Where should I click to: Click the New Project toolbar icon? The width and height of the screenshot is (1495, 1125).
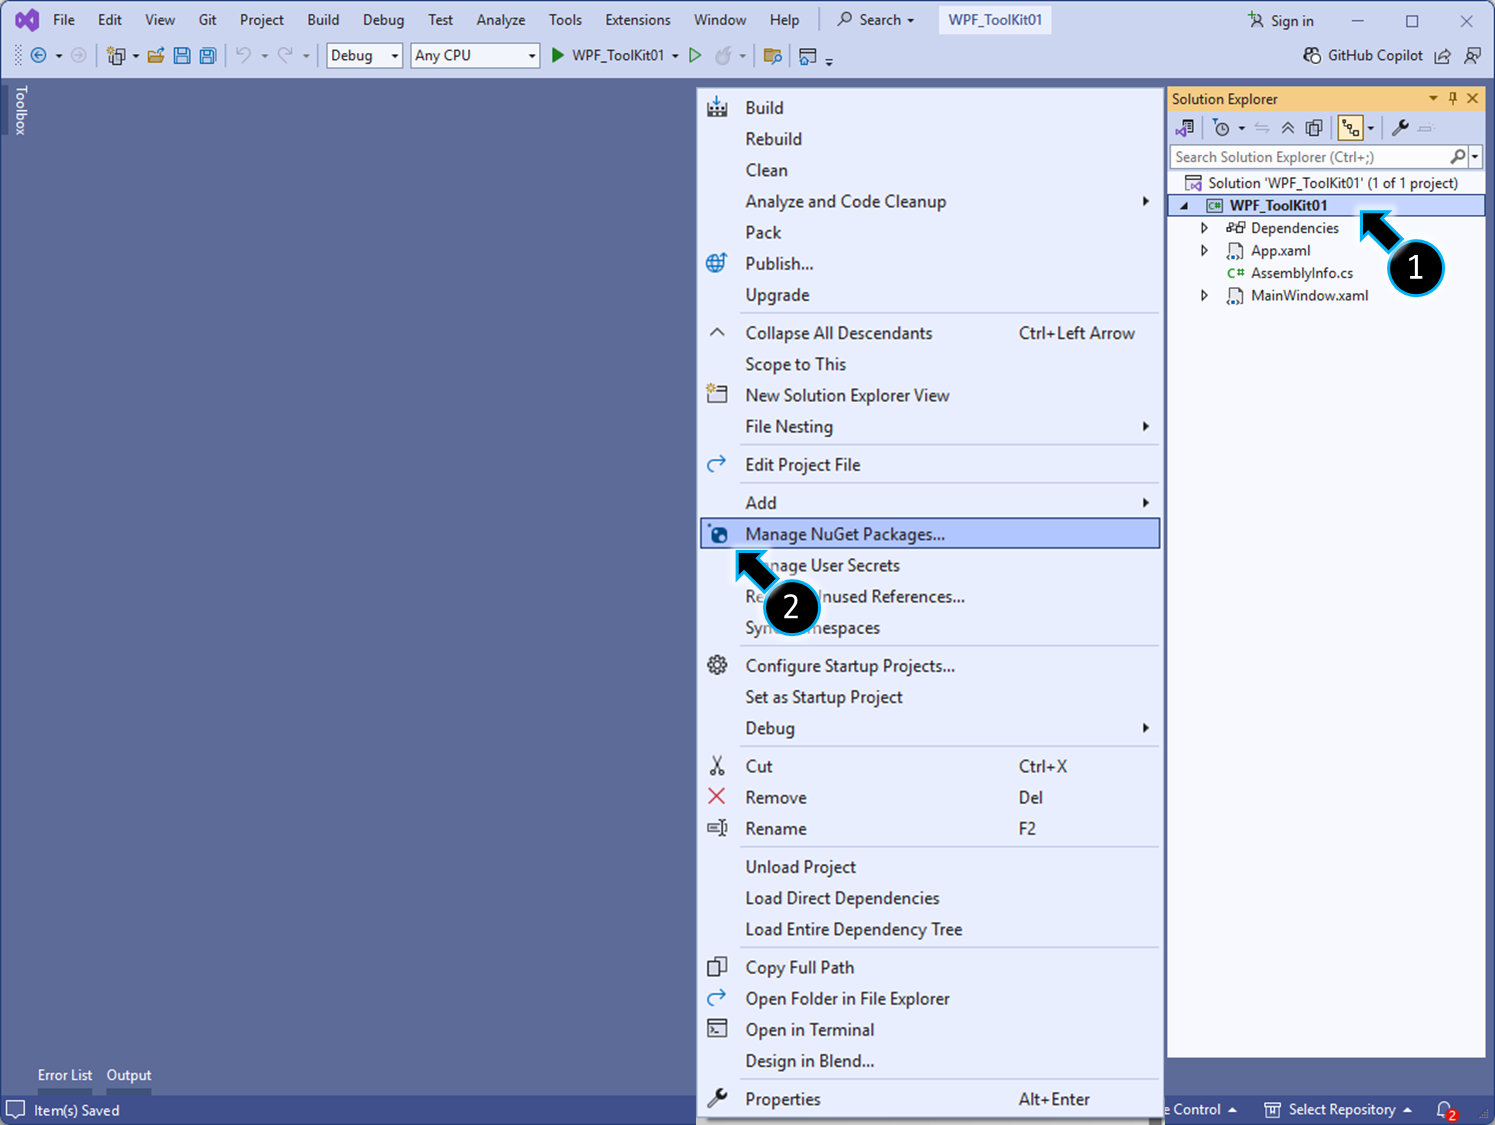click(116, 56)
